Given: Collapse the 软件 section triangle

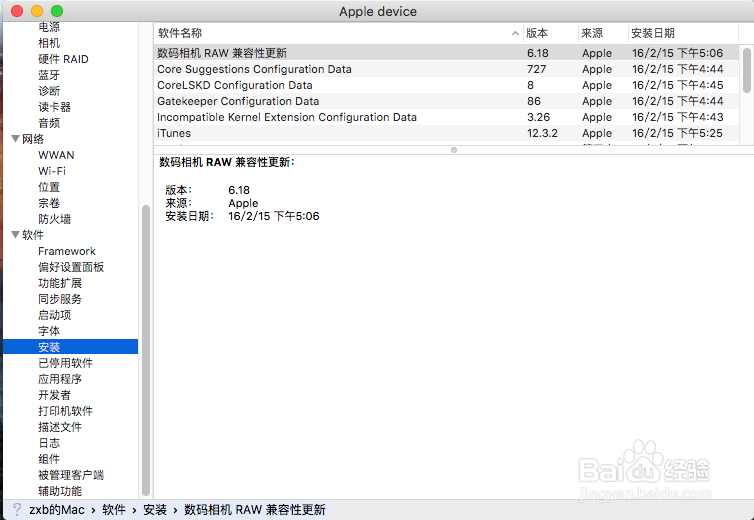Looking at the screenshot, I should click(15, 235).
